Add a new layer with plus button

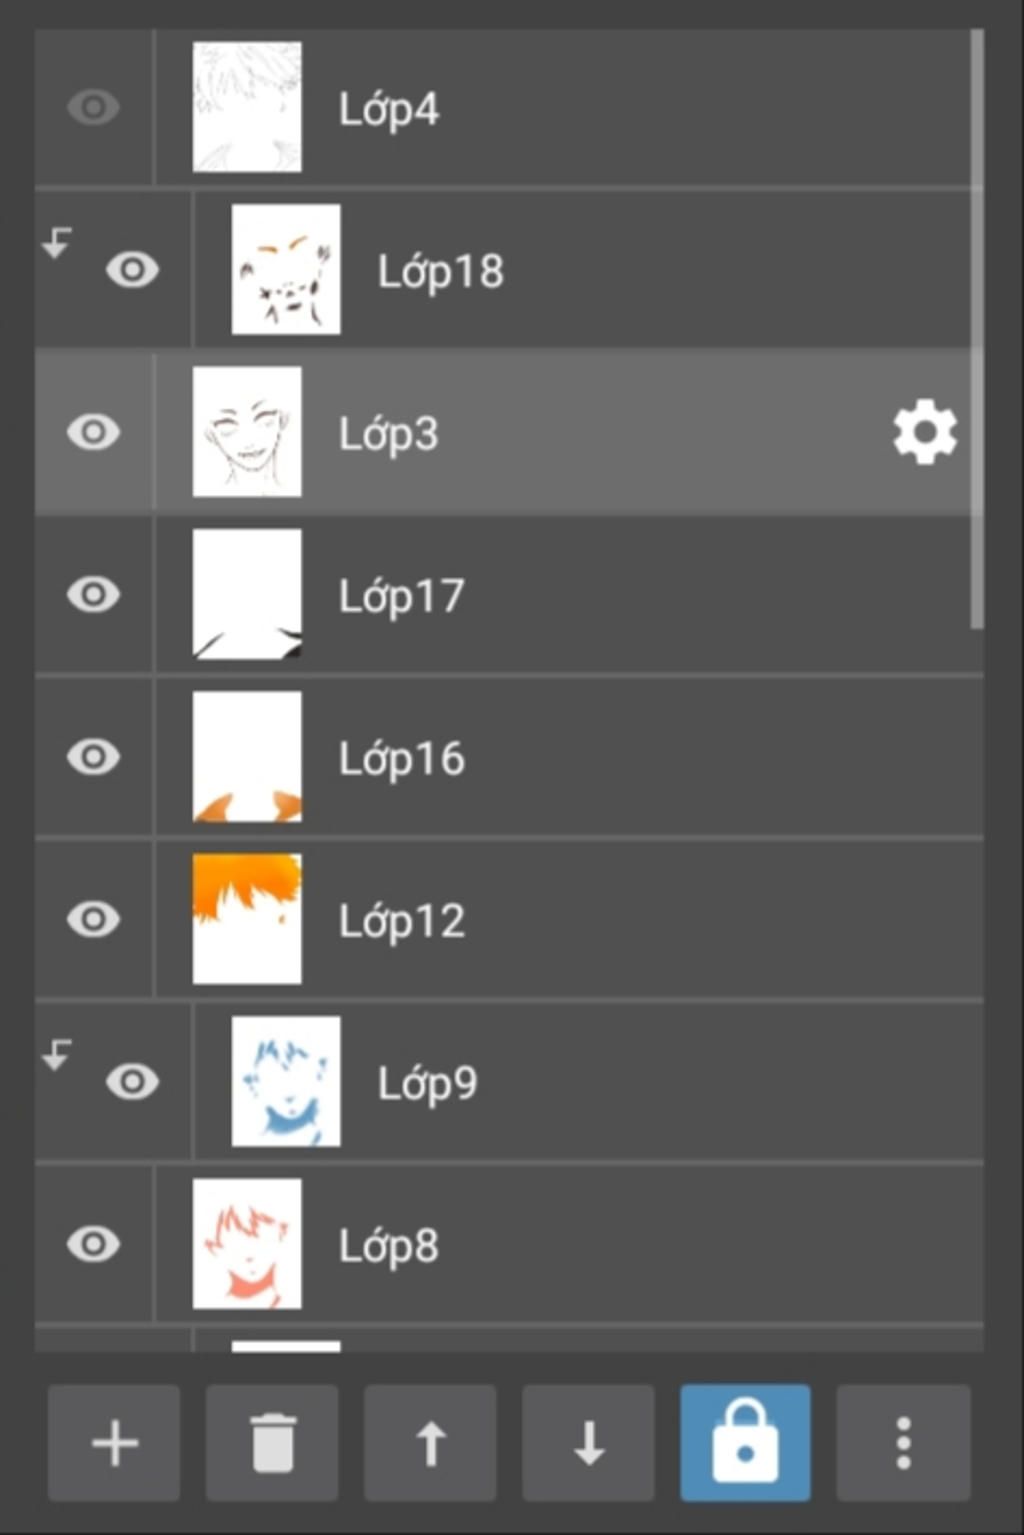coord(114,1442)
